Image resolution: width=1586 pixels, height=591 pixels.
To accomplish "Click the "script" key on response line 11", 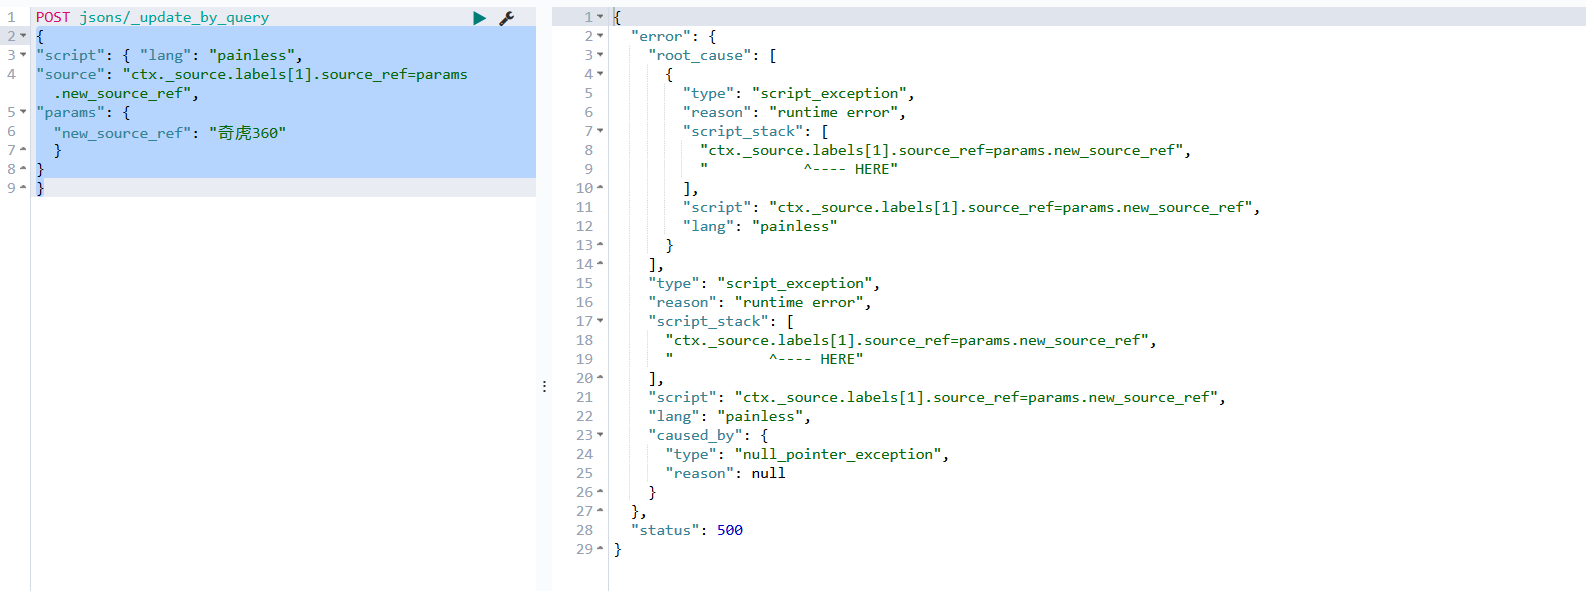I will (x=717, y=207).
